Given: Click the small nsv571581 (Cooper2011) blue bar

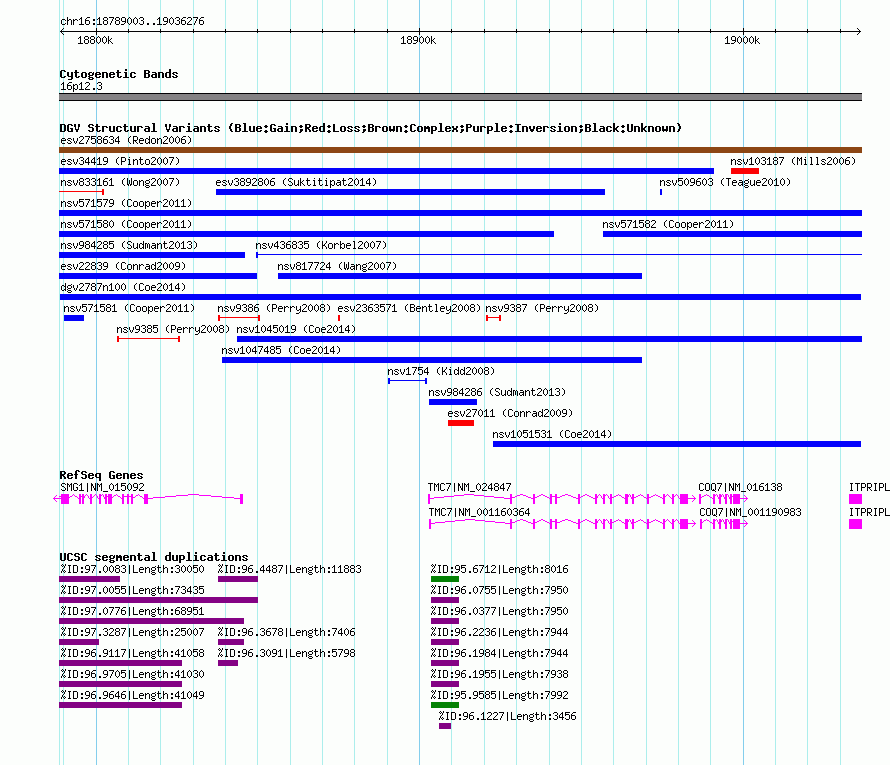Looking at the screenshot, I should point(74,318).
